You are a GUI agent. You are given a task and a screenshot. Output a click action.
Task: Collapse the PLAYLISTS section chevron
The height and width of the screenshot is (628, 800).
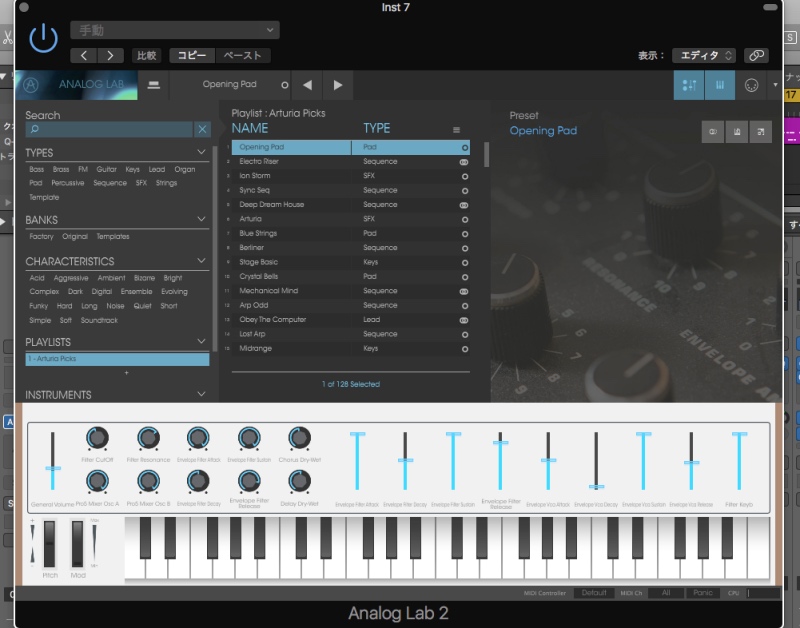[202, 341]
